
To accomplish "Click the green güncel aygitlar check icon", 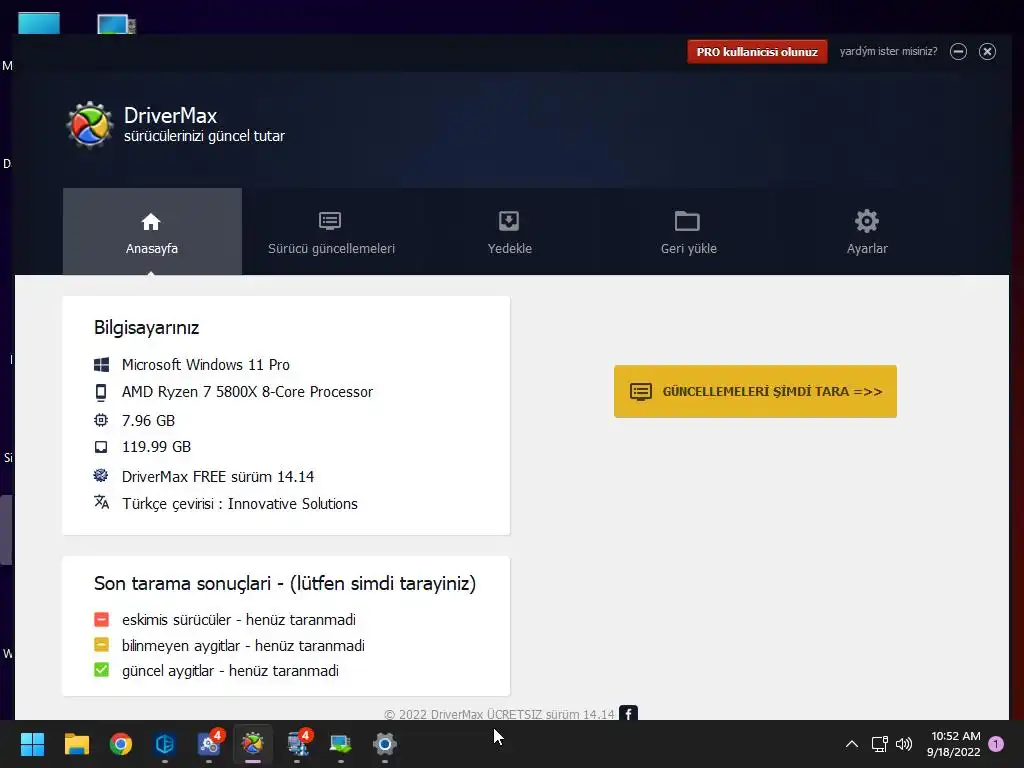I will pyautogui.click(x=101, y=670).
